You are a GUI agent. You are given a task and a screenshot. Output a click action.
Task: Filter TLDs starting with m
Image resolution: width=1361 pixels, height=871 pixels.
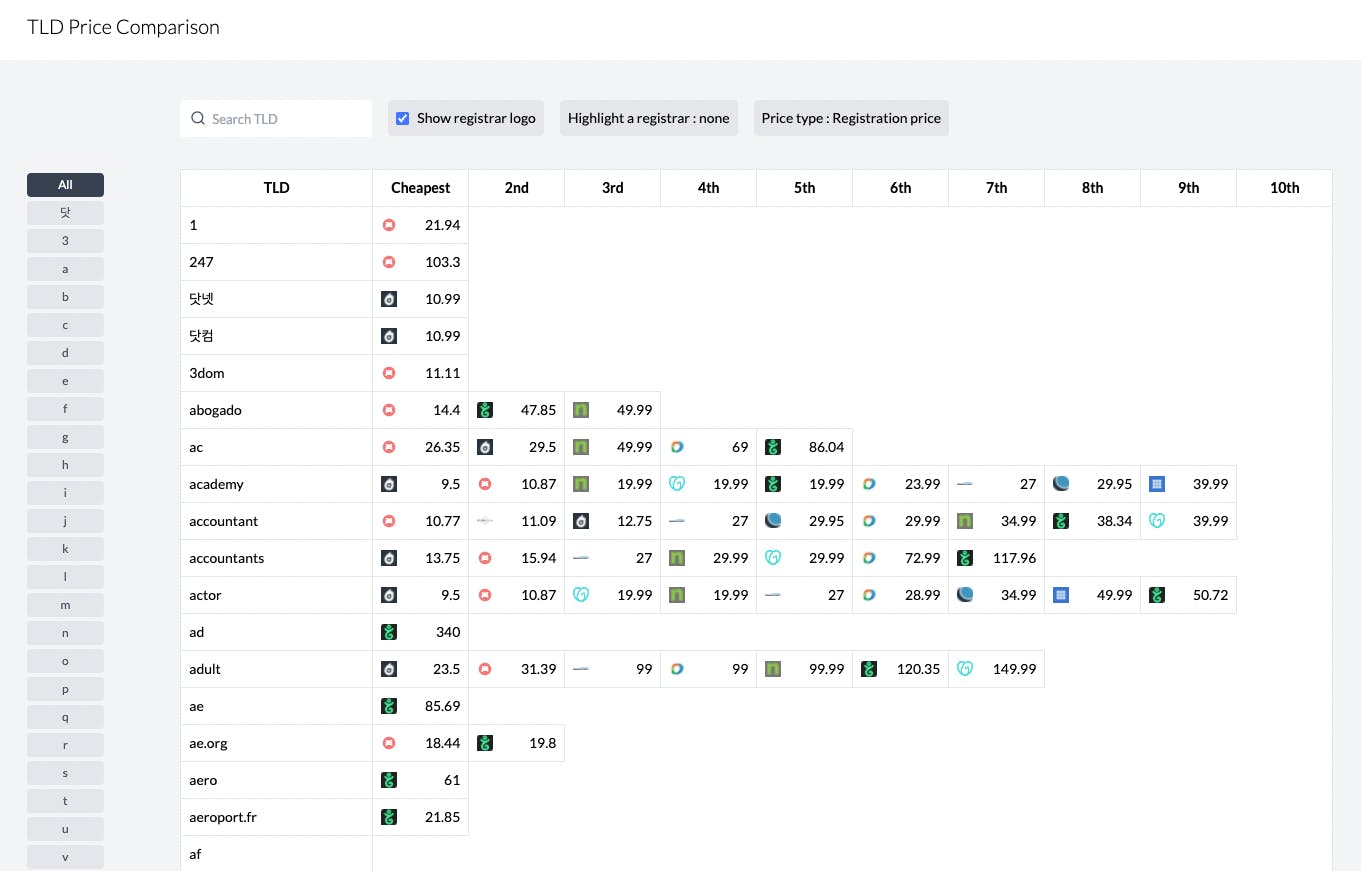pyautogui.click(x=65, y=605)
